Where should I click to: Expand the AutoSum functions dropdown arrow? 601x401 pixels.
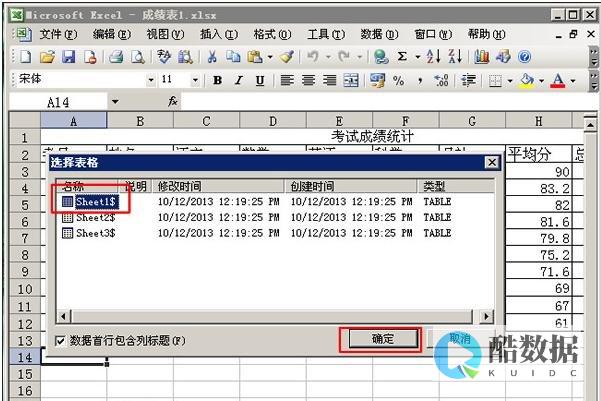pos(417,57)
